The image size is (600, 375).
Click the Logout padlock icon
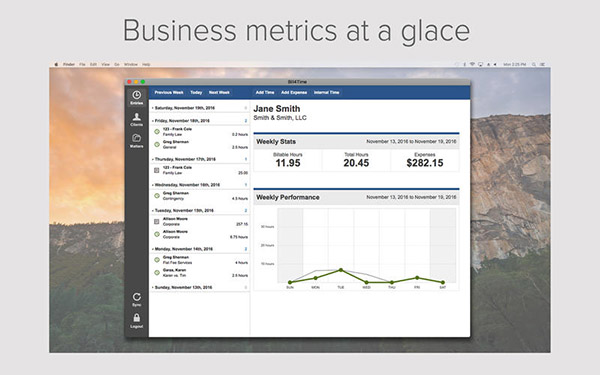137,318
